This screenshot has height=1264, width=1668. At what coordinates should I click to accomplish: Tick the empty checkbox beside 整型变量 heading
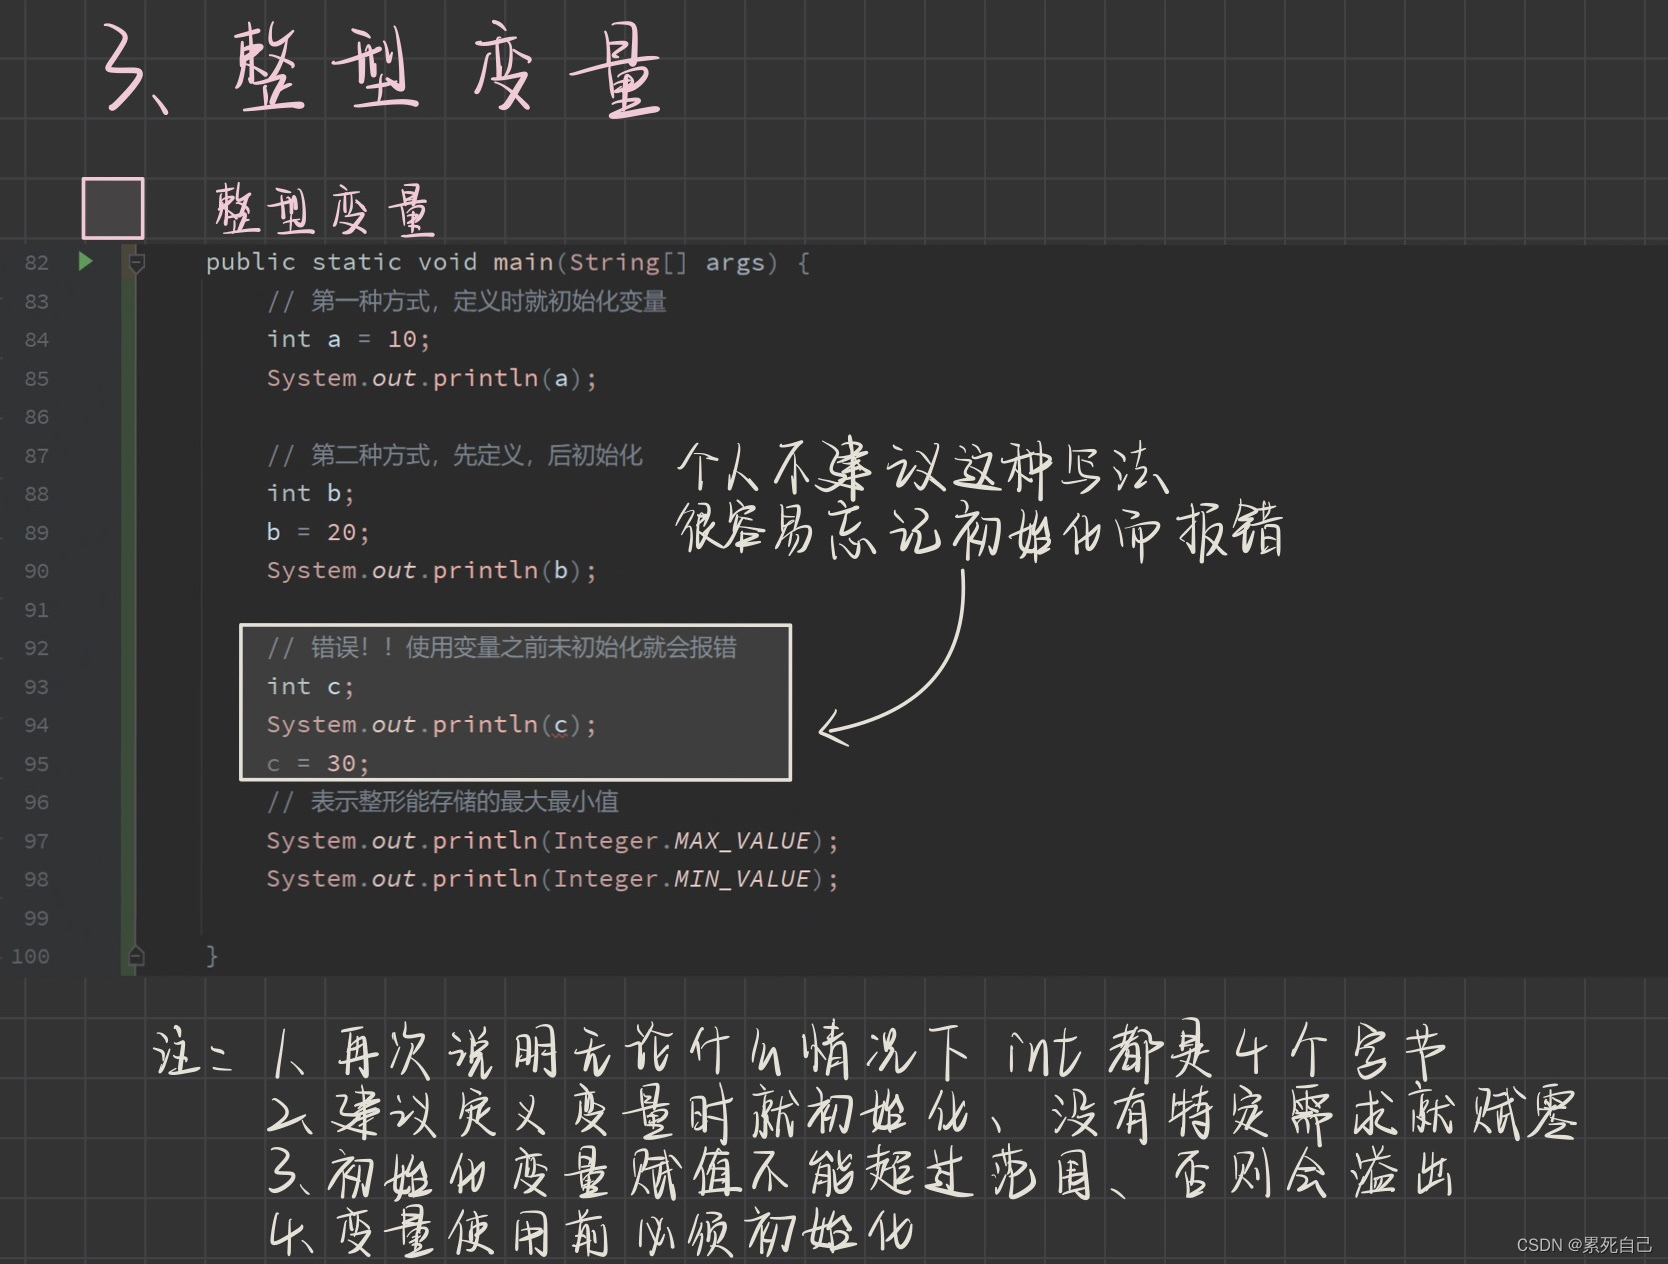click(x=113, y=208)
